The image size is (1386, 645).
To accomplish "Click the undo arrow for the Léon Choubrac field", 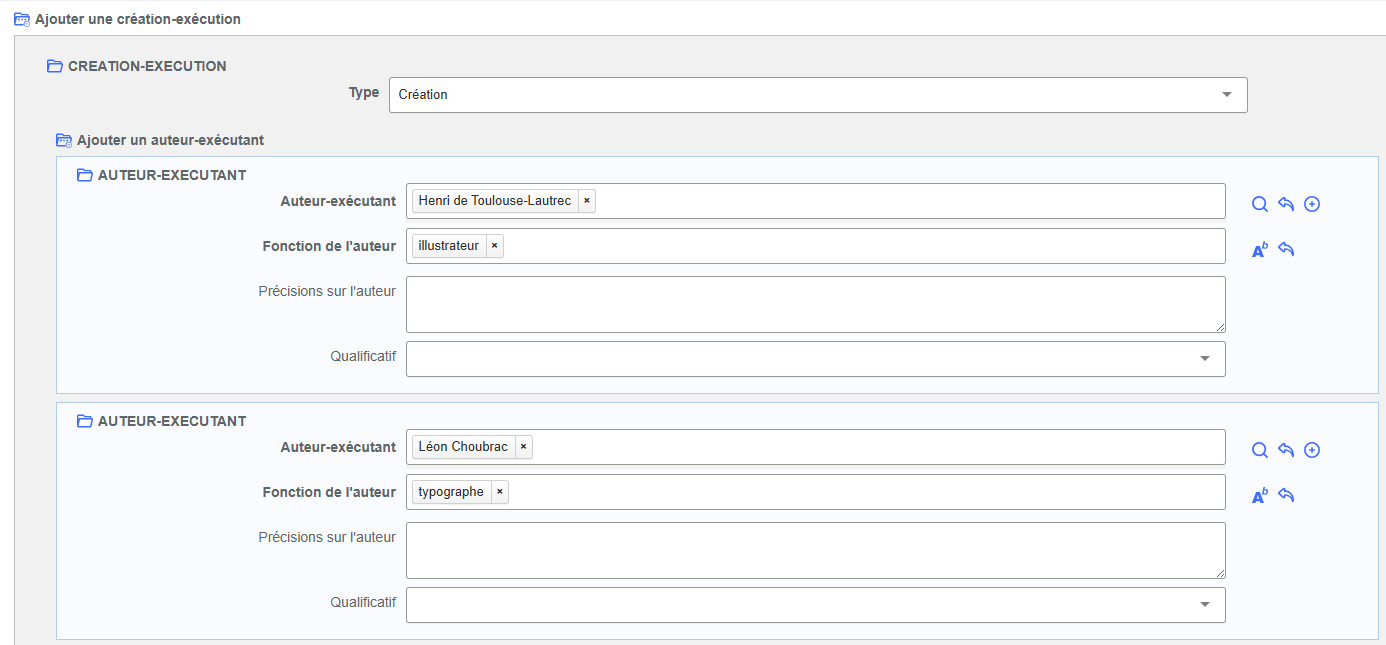I will 1286,450.
